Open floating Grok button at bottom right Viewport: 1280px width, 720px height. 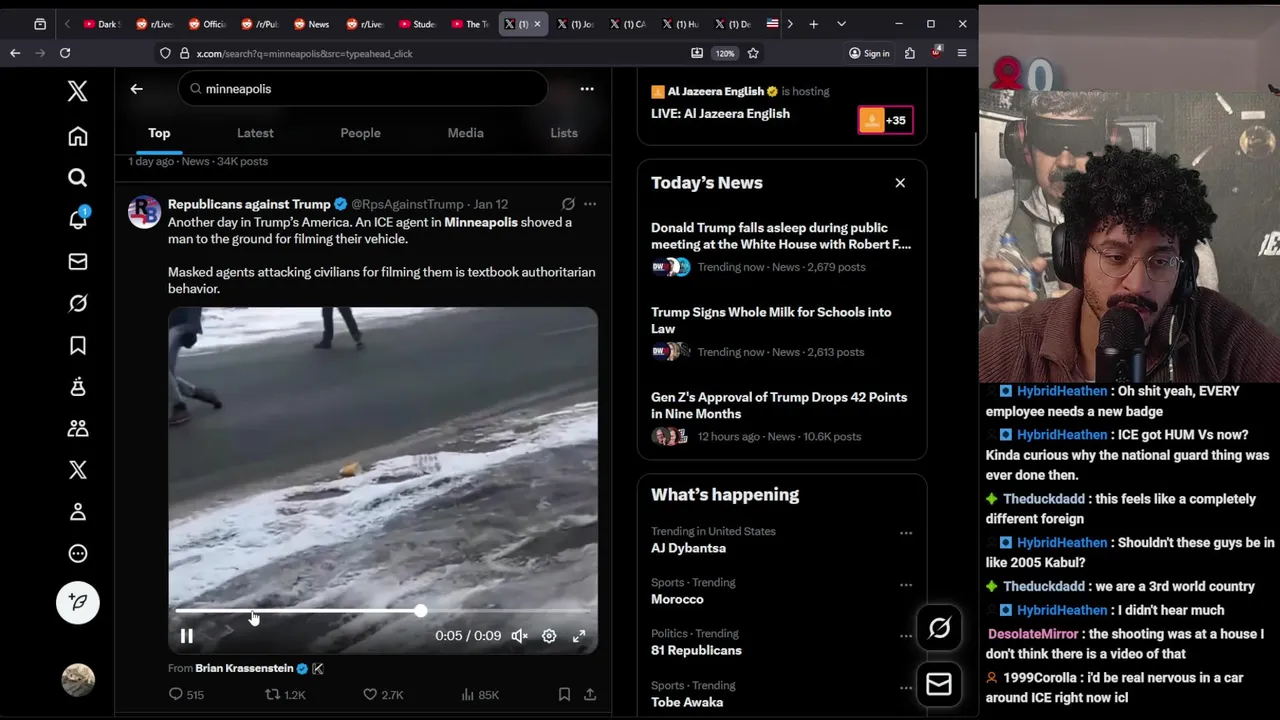pos(939,628)
